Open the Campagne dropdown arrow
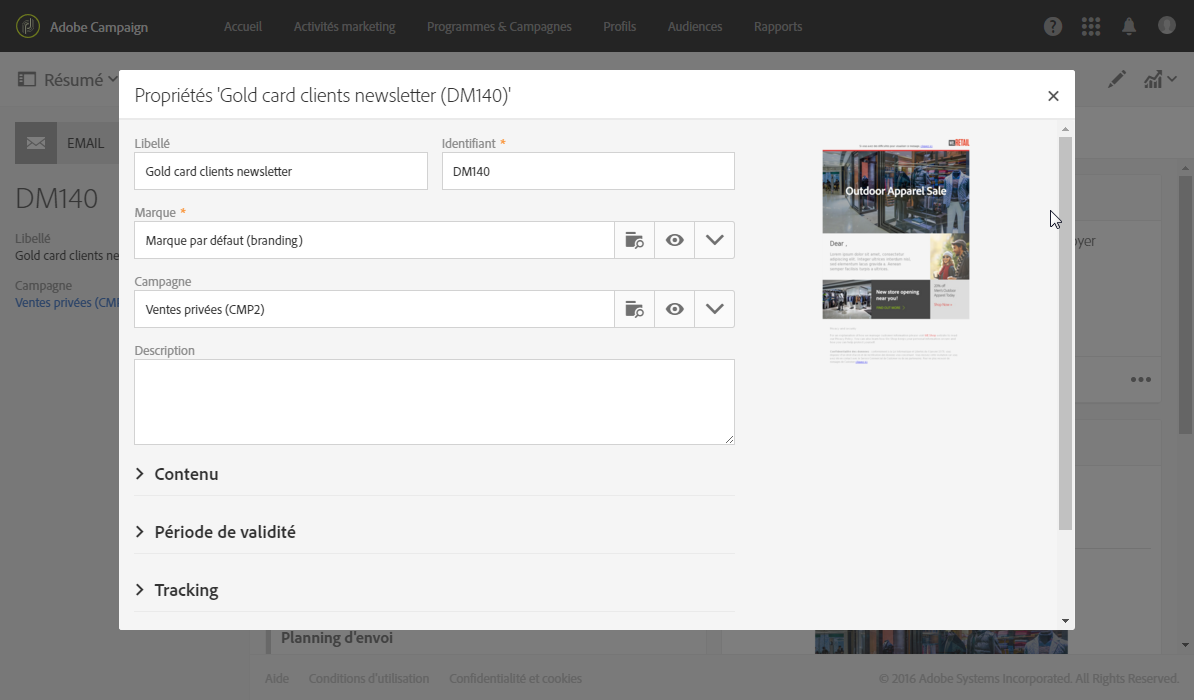The width and height of the screenshot is (1194, 700). (x=714, y=309)
